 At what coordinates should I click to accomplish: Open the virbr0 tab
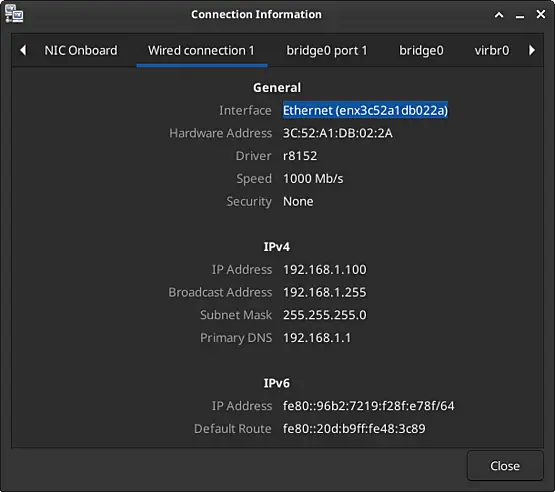(x=492, y=51)
